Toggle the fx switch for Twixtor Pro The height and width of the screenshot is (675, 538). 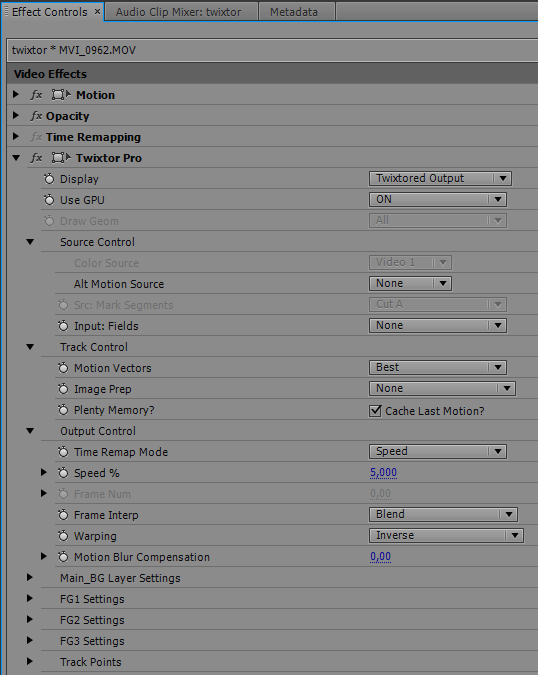(37, 158)
